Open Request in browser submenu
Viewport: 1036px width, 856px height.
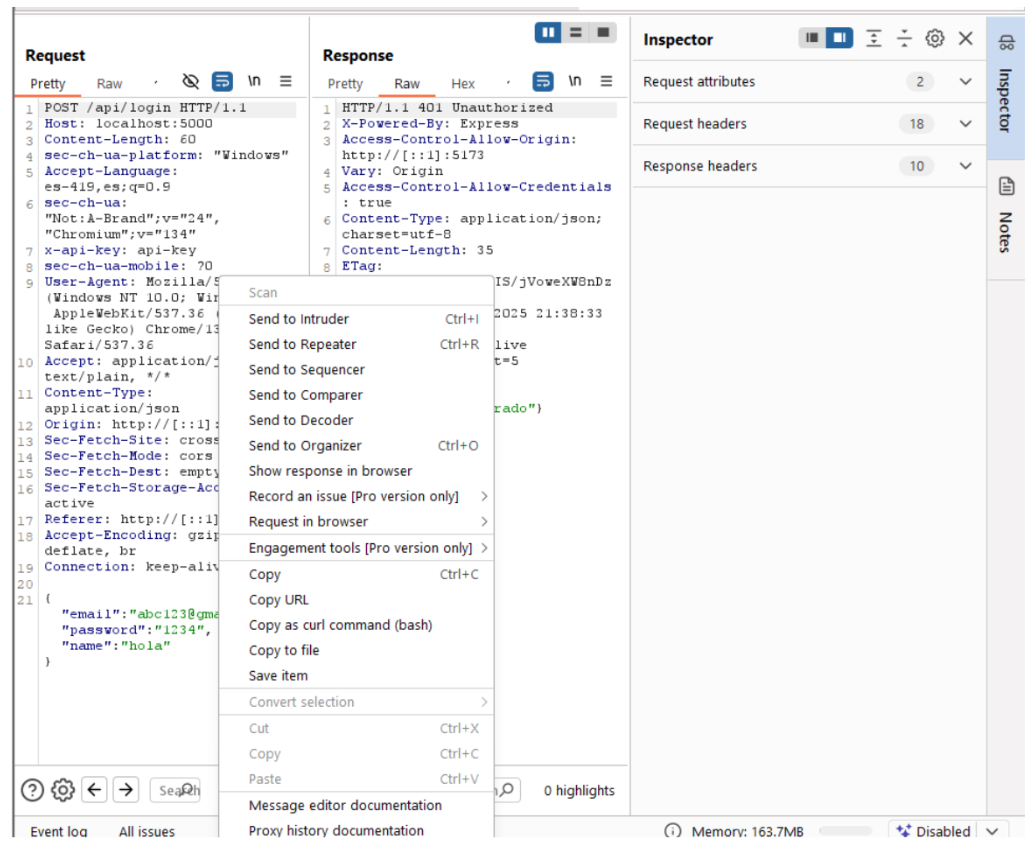point(357,522)
